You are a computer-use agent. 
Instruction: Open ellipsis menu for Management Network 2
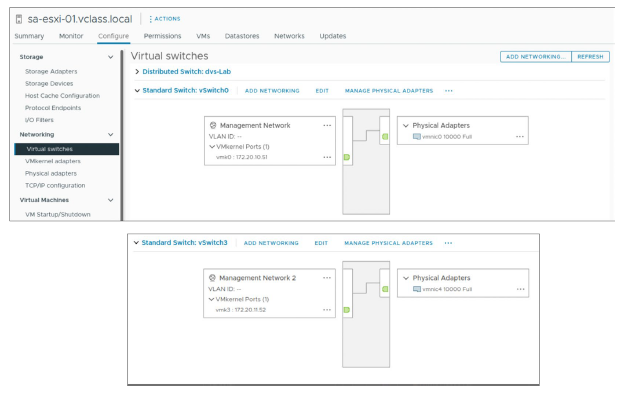coord(327,278)
